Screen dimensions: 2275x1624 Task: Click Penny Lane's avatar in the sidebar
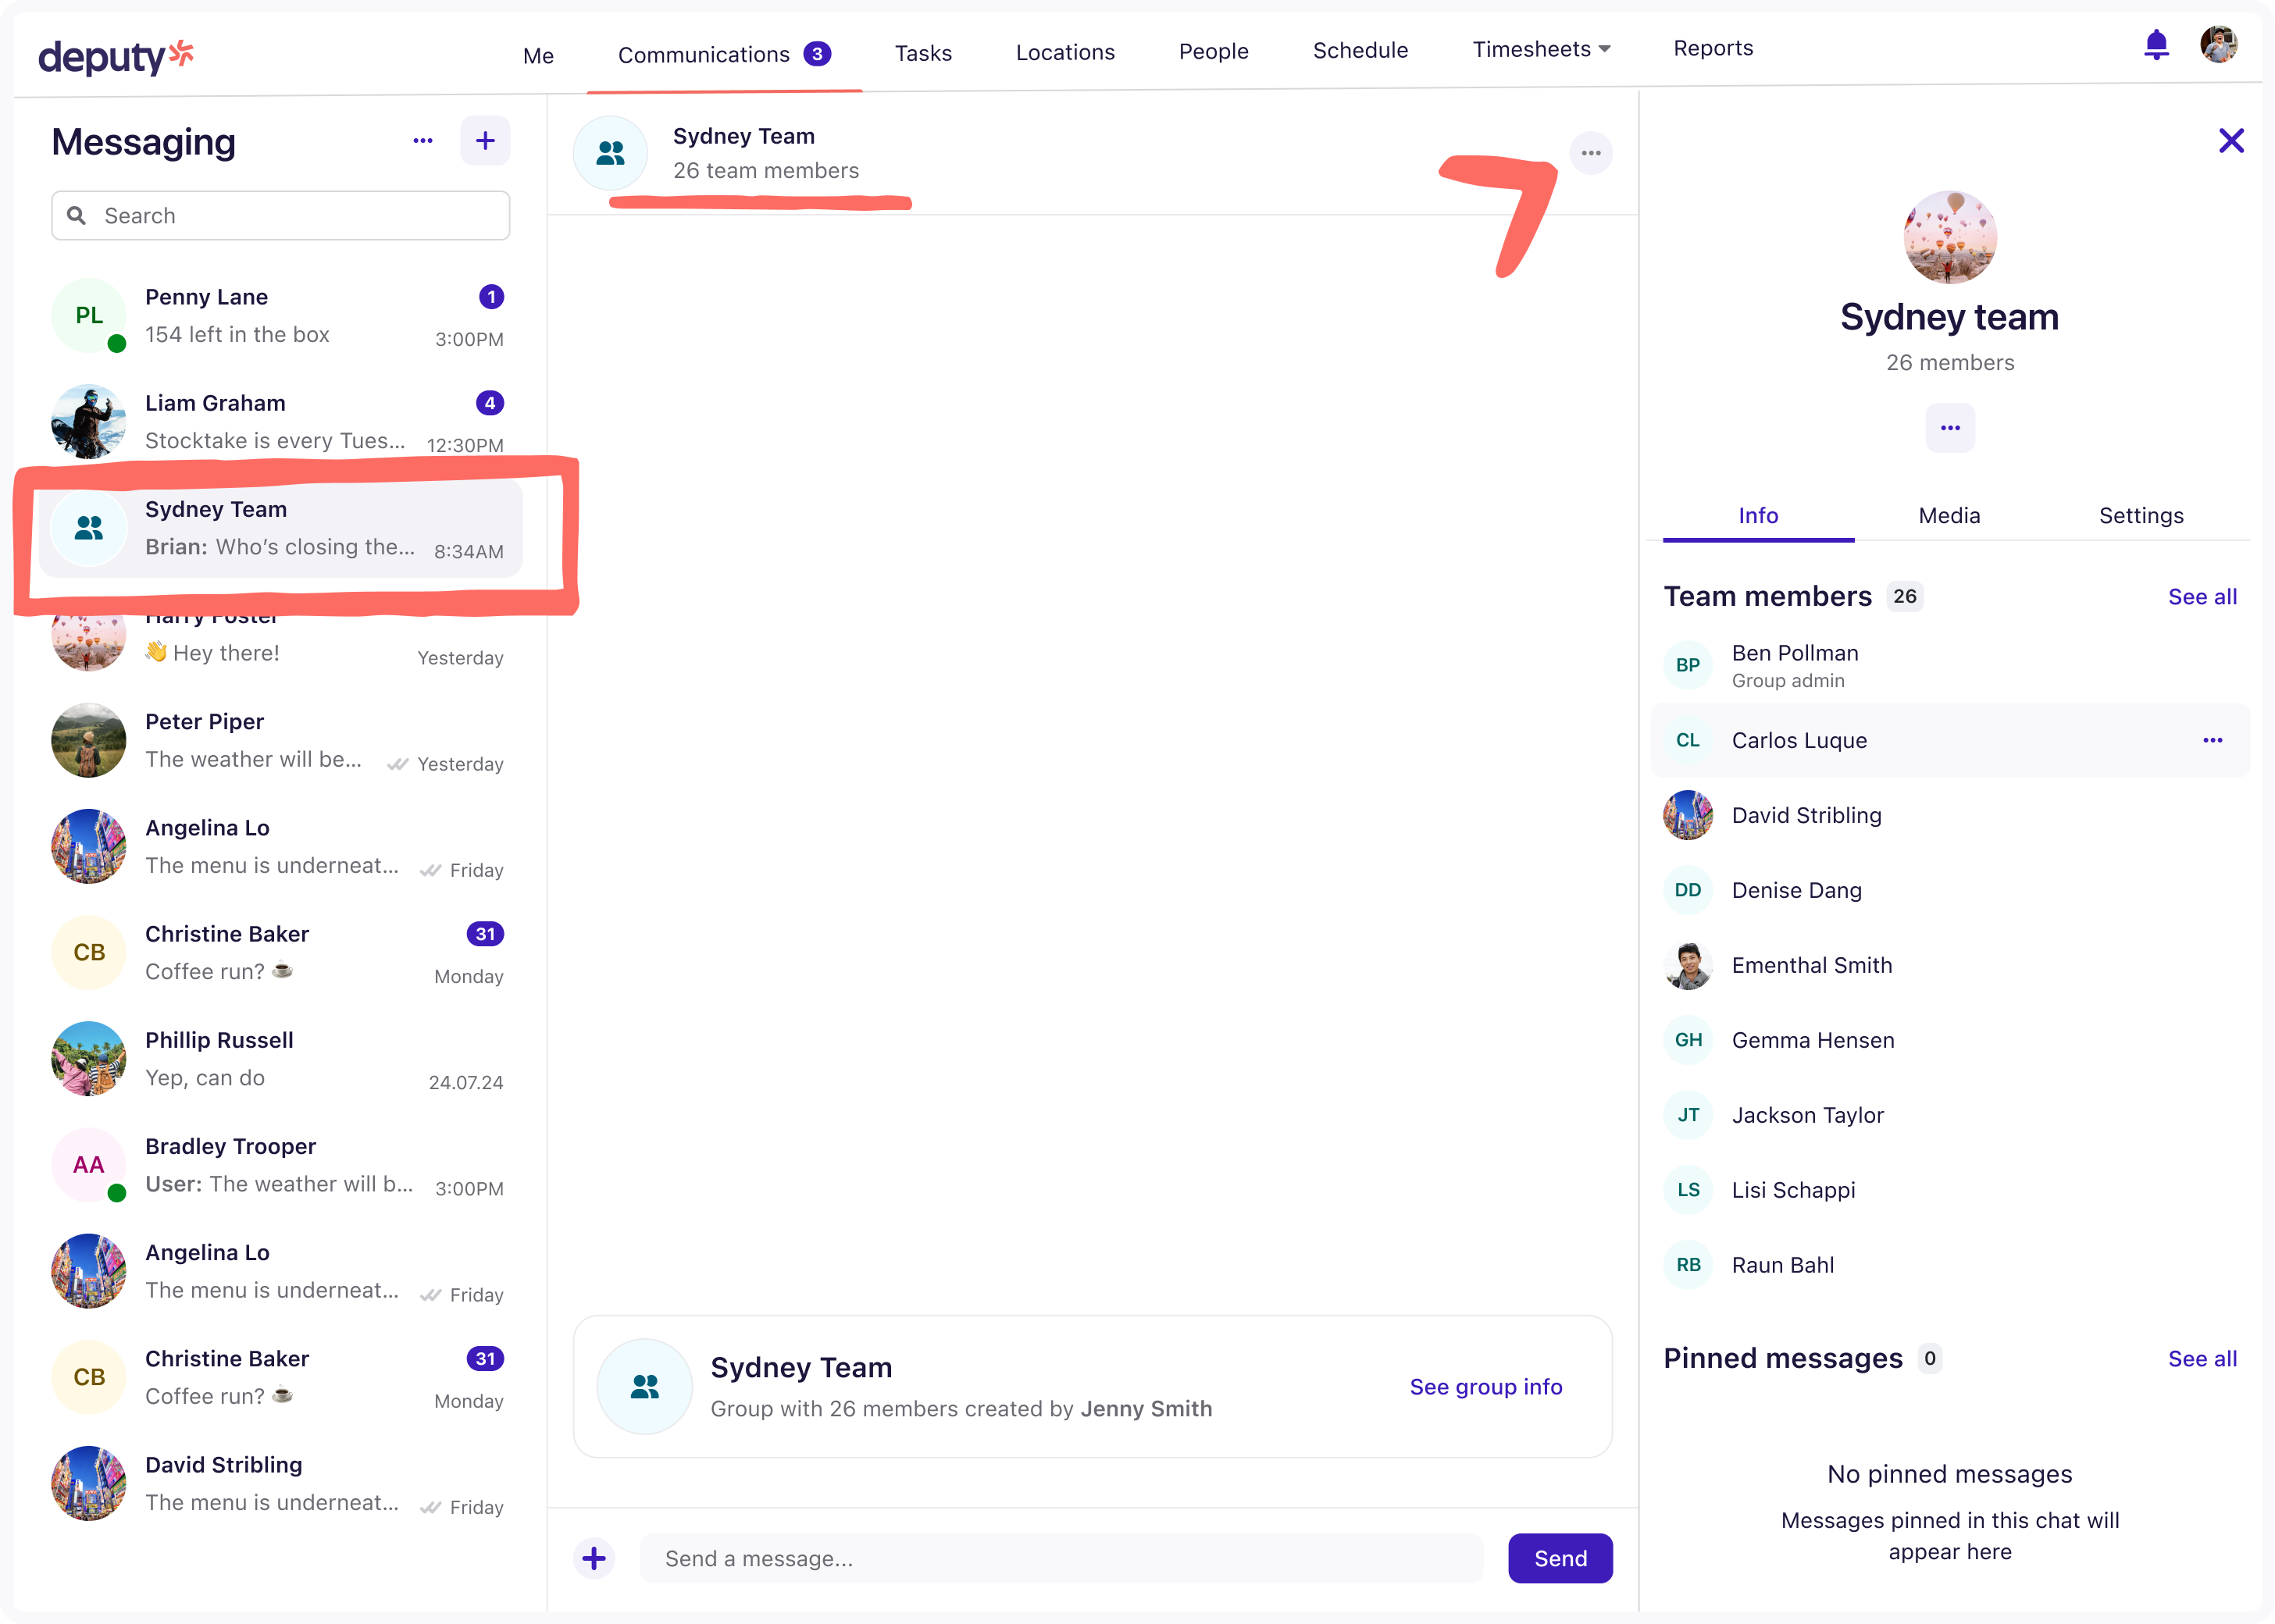point(88,315)
